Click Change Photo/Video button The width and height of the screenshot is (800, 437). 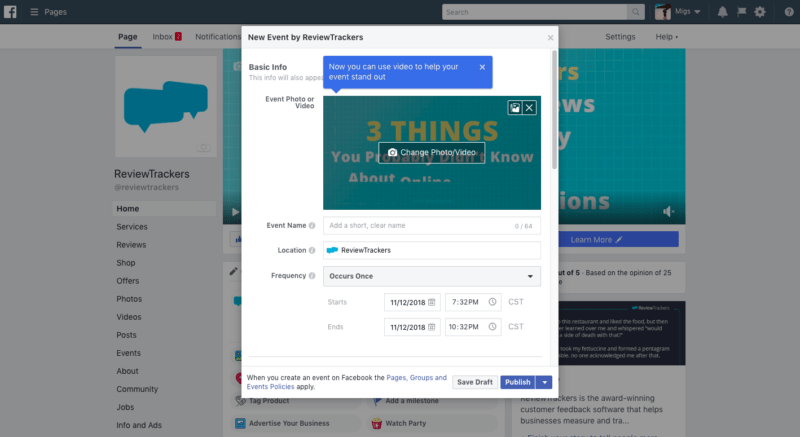pos(432,152)
